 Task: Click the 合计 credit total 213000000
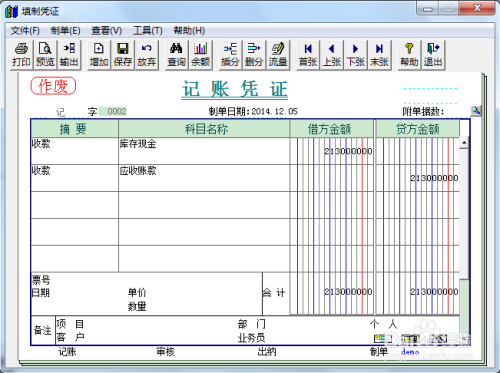[434, 292]
